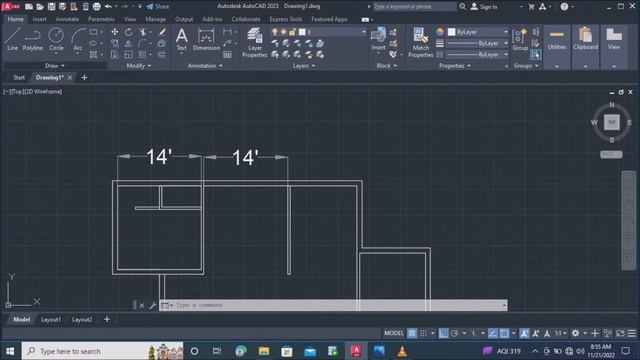Image resolution: width=640 pixels, height=360 pixels.
Task: Select the Scale tool
Action: click(x=129, y=54)
